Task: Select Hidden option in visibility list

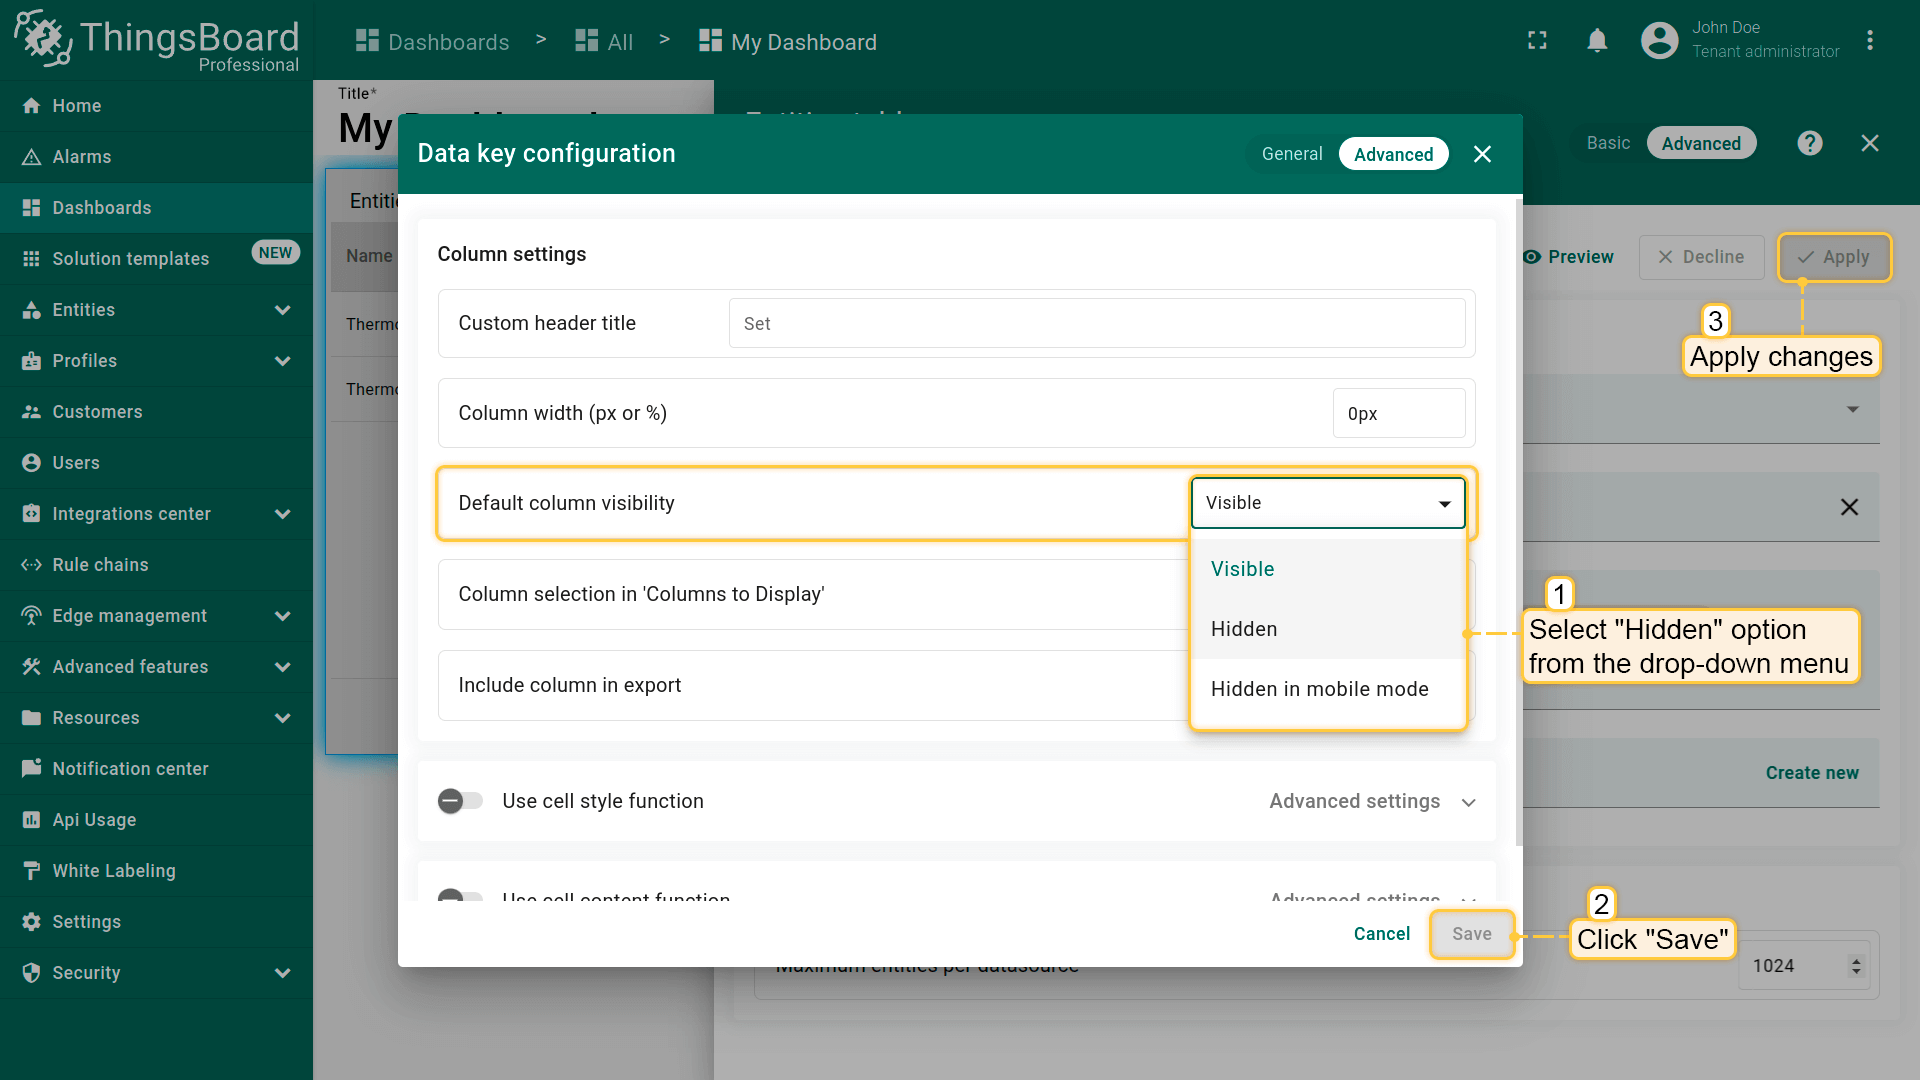Action: (1244, 629)
